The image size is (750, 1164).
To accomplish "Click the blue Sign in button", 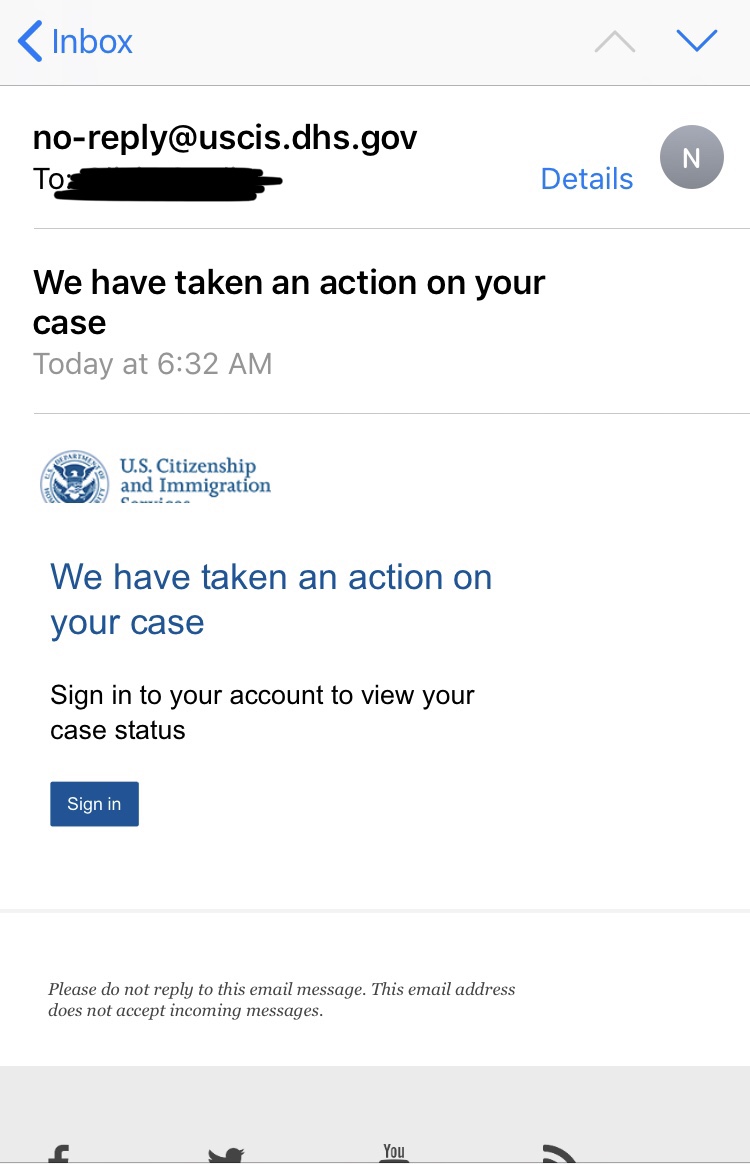I will click(x=94, y=803).
